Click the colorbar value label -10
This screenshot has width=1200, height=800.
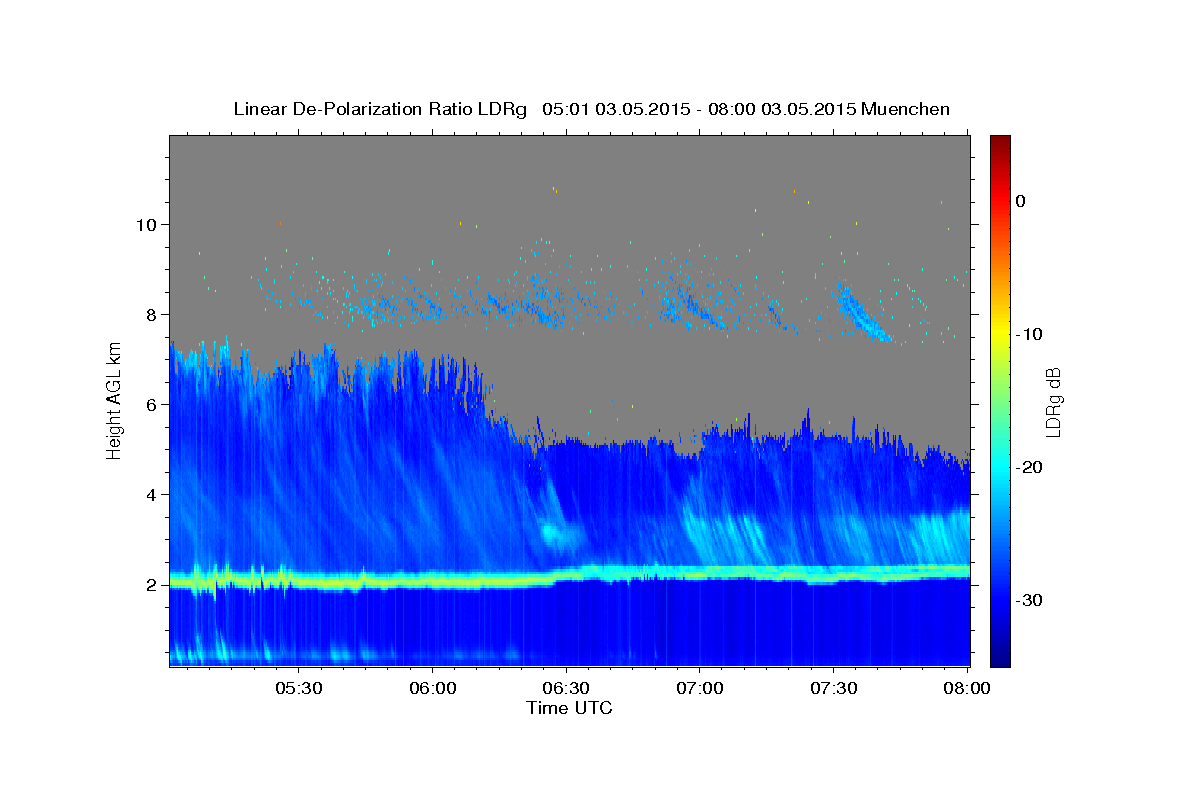[x=1029, y=334]
